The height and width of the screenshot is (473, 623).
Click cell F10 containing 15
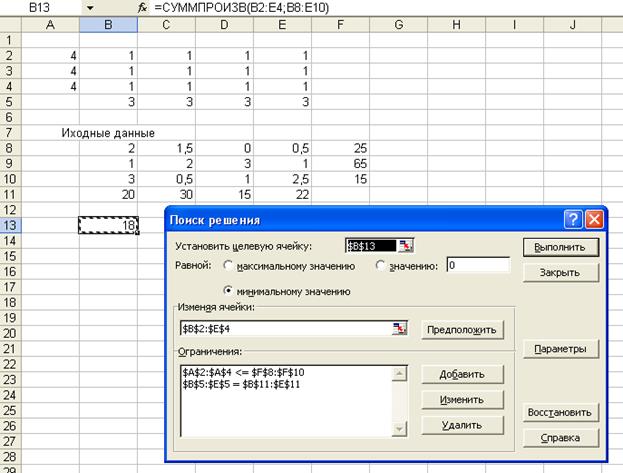(x=341, y=179)
